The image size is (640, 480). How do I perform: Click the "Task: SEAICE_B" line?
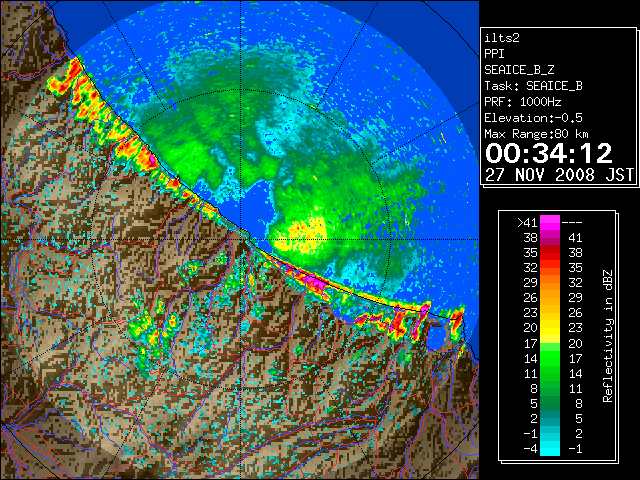(533, 86)
